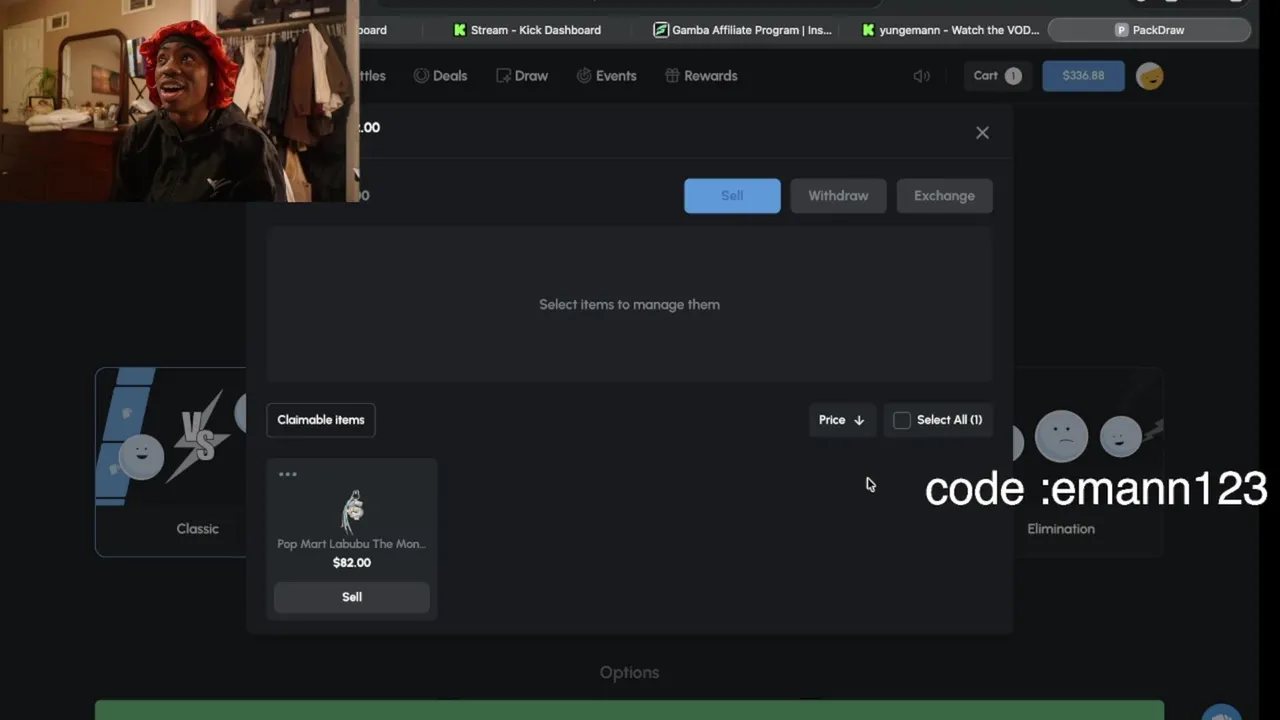Click the Draw icon in navbar

coord(504,76)
